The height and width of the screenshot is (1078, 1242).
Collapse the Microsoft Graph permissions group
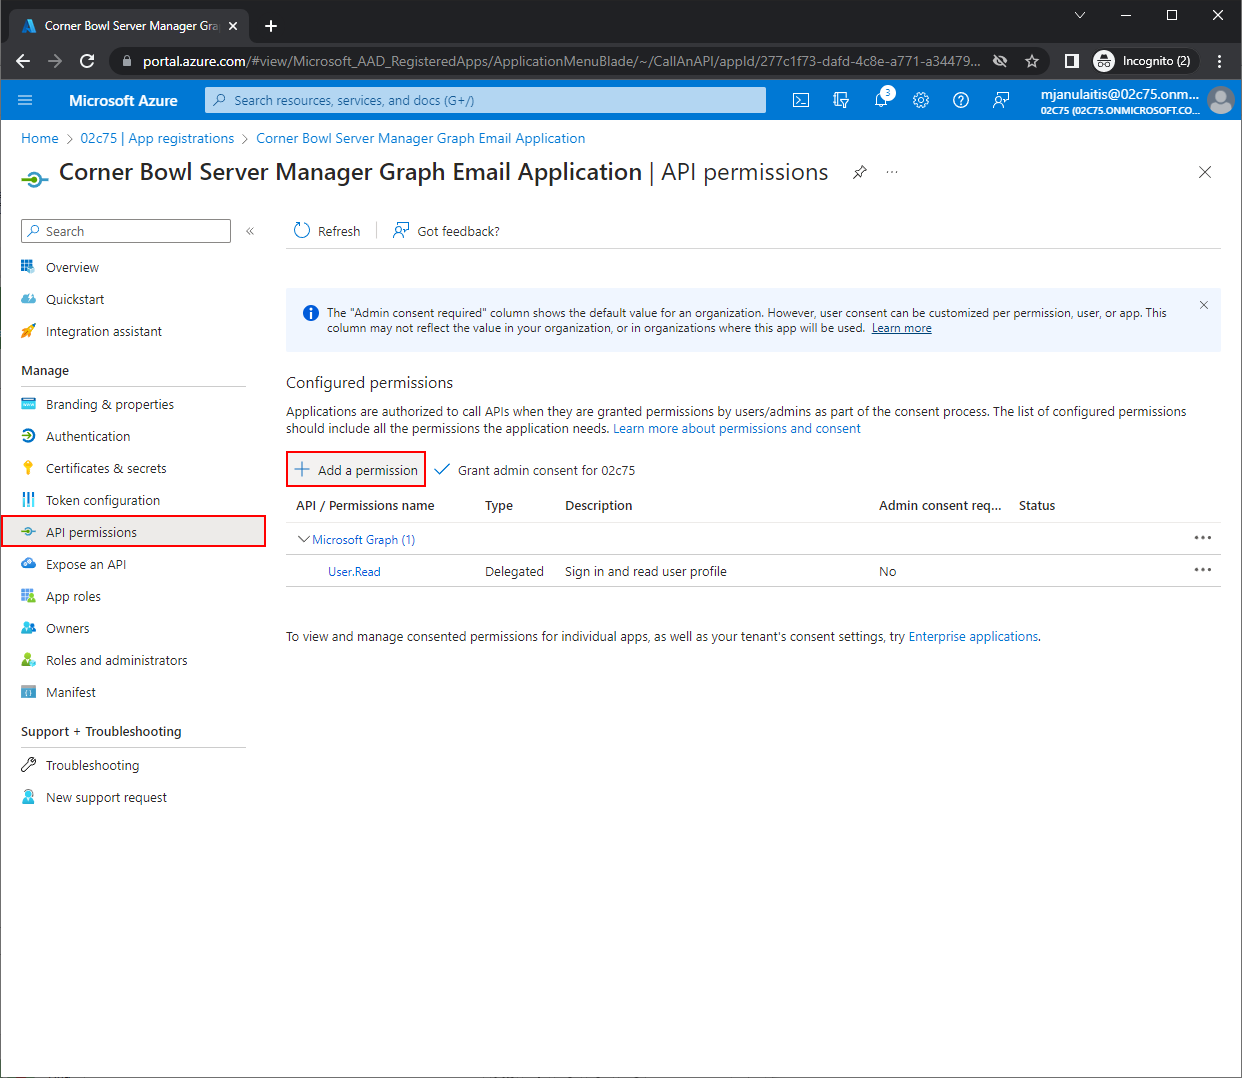tap(304, 539)
